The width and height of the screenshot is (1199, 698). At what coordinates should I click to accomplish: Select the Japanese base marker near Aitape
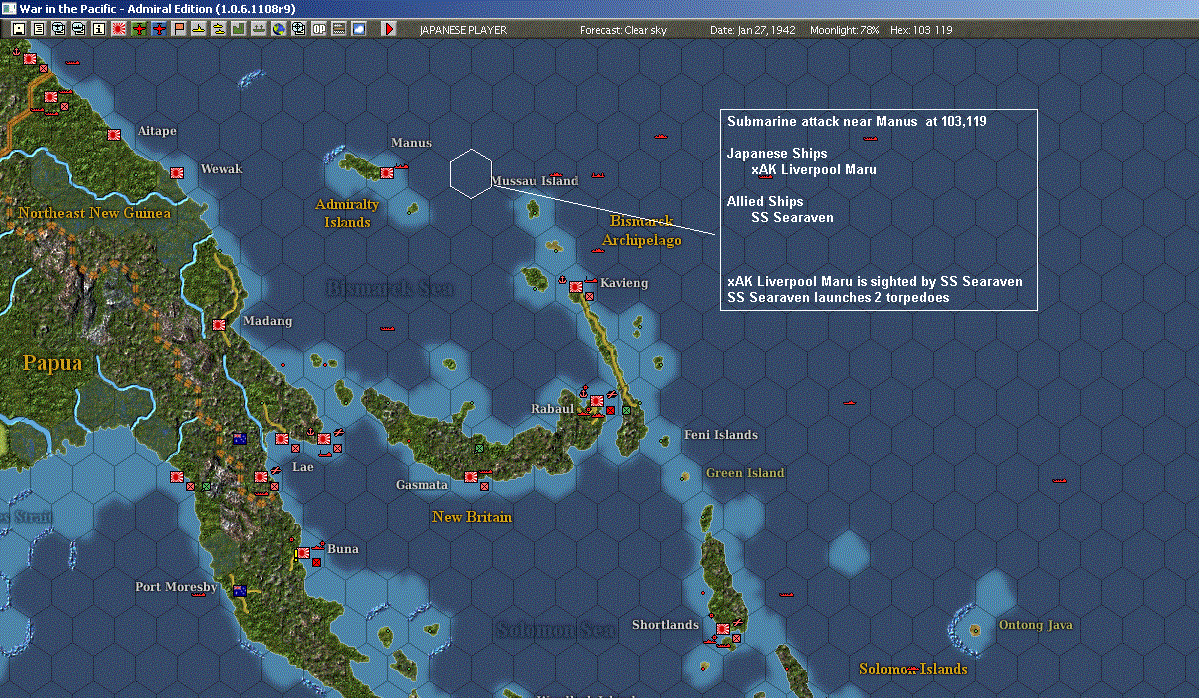pyautogui.click(x=114, y=135)
